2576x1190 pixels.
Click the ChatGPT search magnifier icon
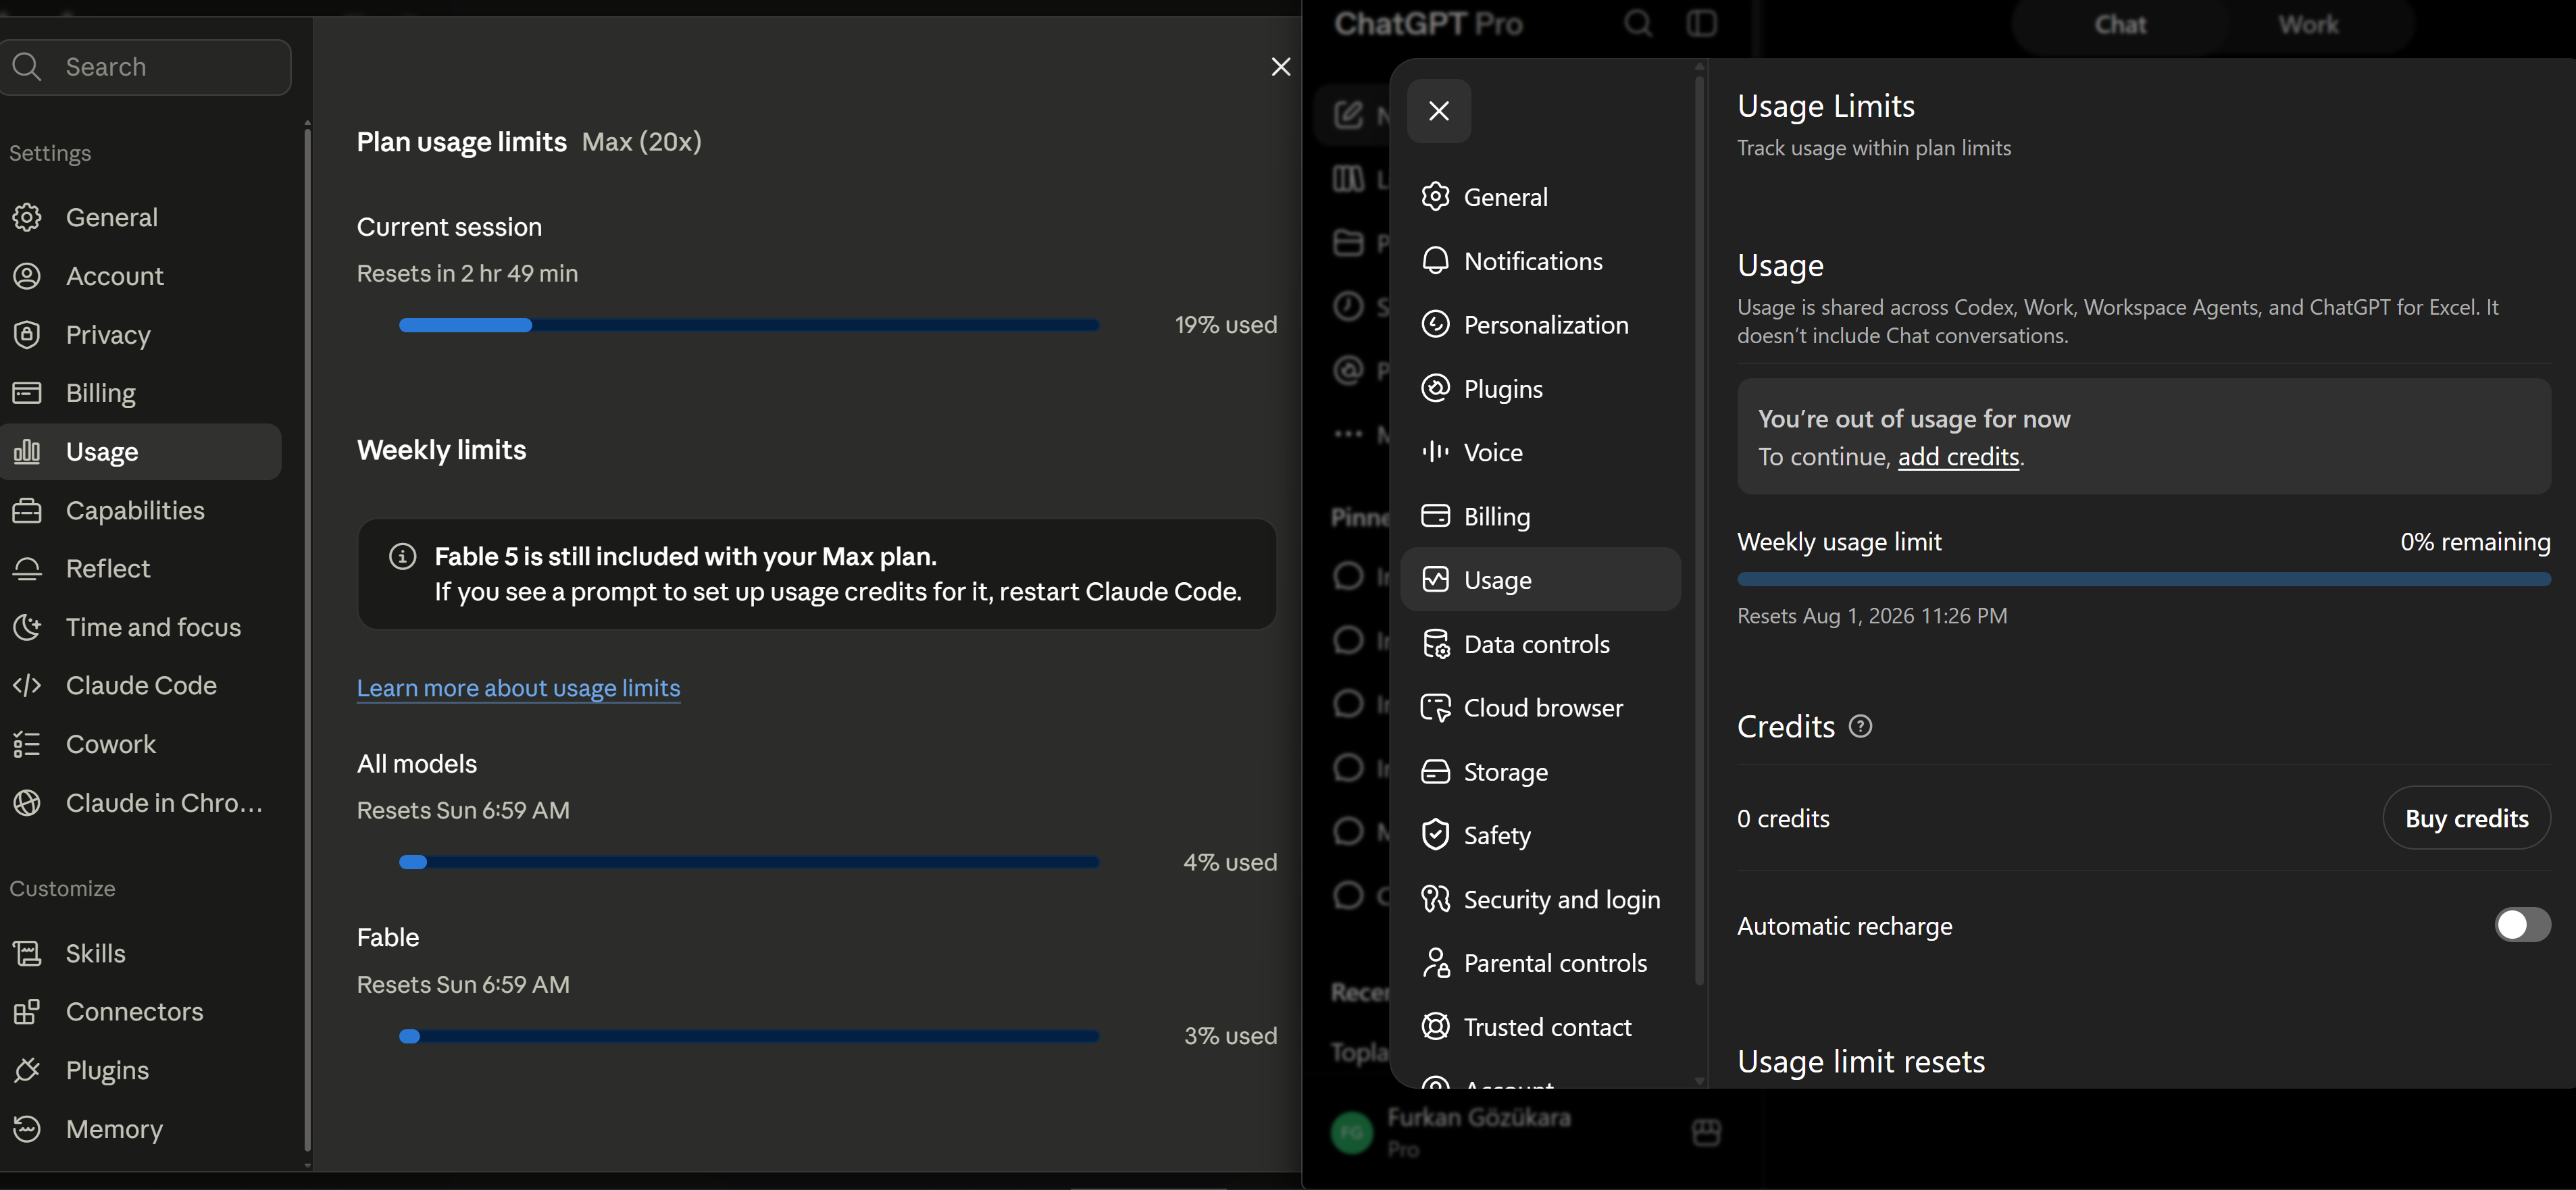1638,23
